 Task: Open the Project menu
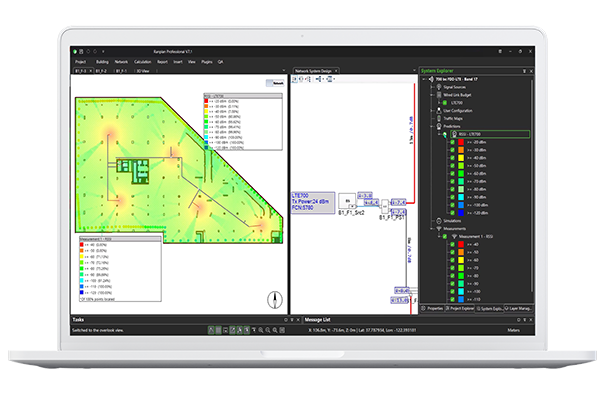pyautogui.click(x=81, y=62)
